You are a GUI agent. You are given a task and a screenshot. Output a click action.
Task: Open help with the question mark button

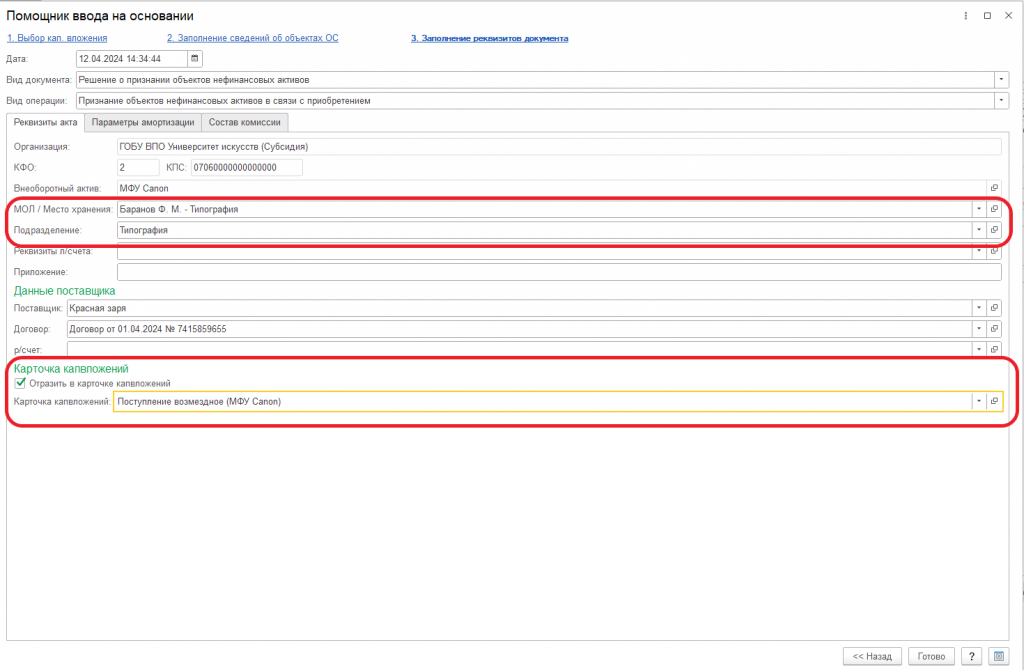tap(972, 656)
